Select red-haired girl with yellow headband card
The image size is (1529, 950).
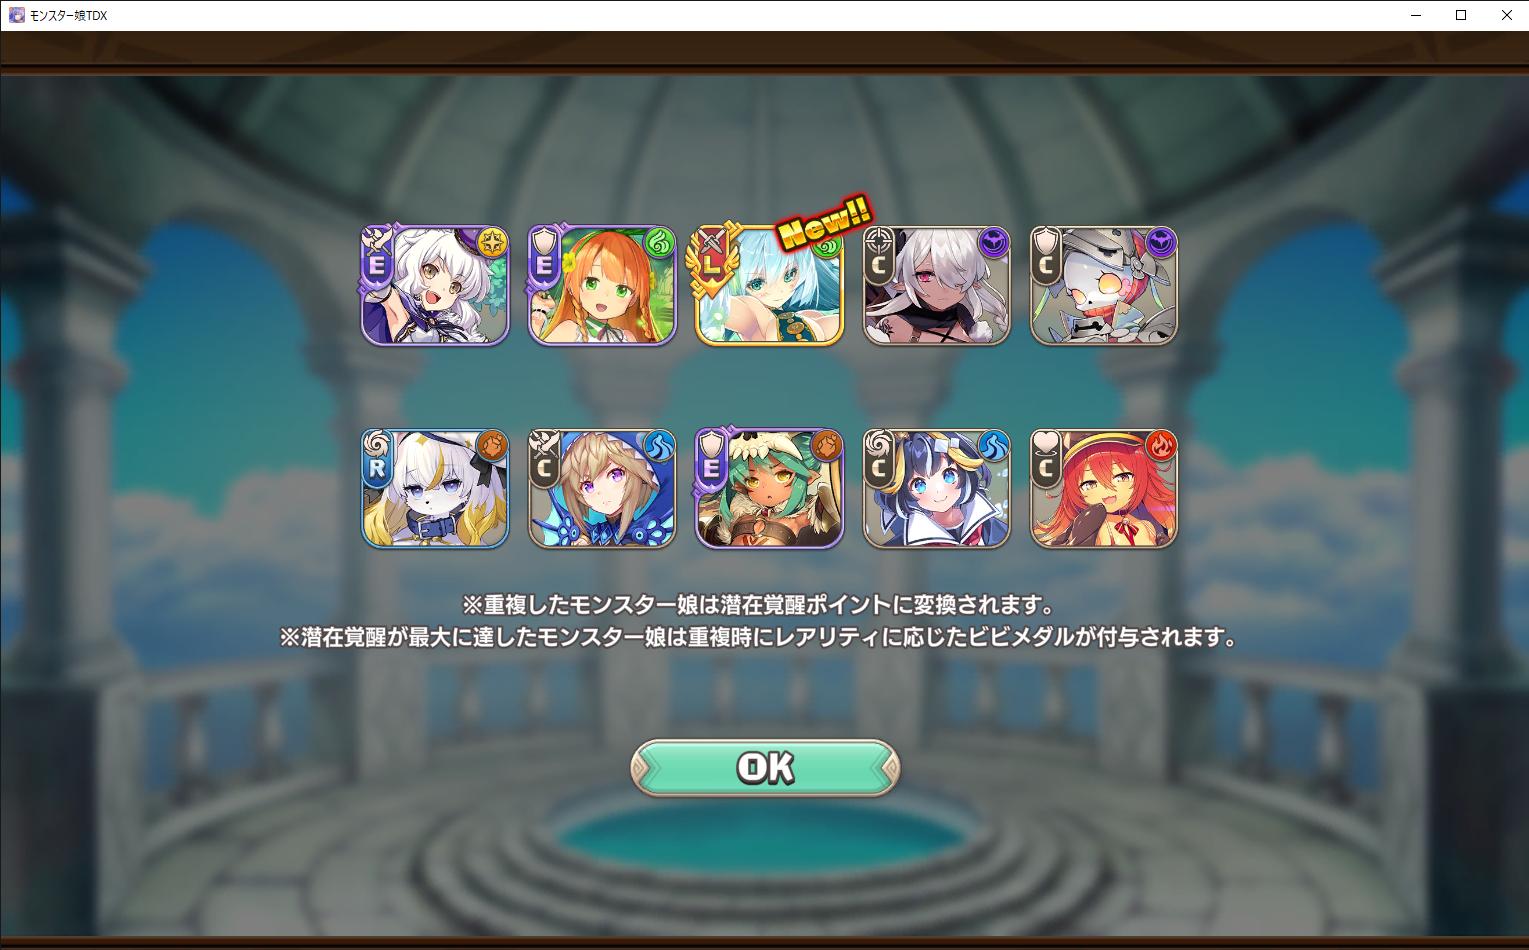1104,489
